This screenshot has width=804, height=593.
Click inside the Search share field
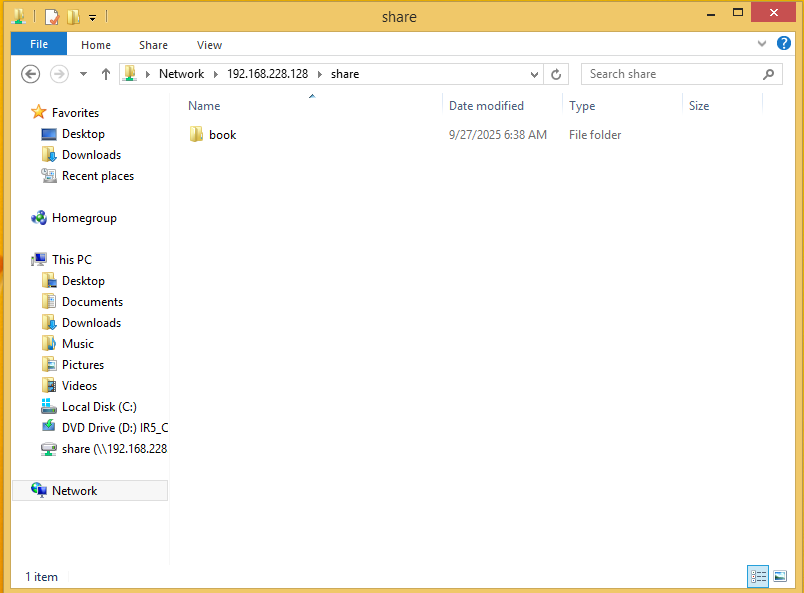pyautogui.click(x=660, y=73)
